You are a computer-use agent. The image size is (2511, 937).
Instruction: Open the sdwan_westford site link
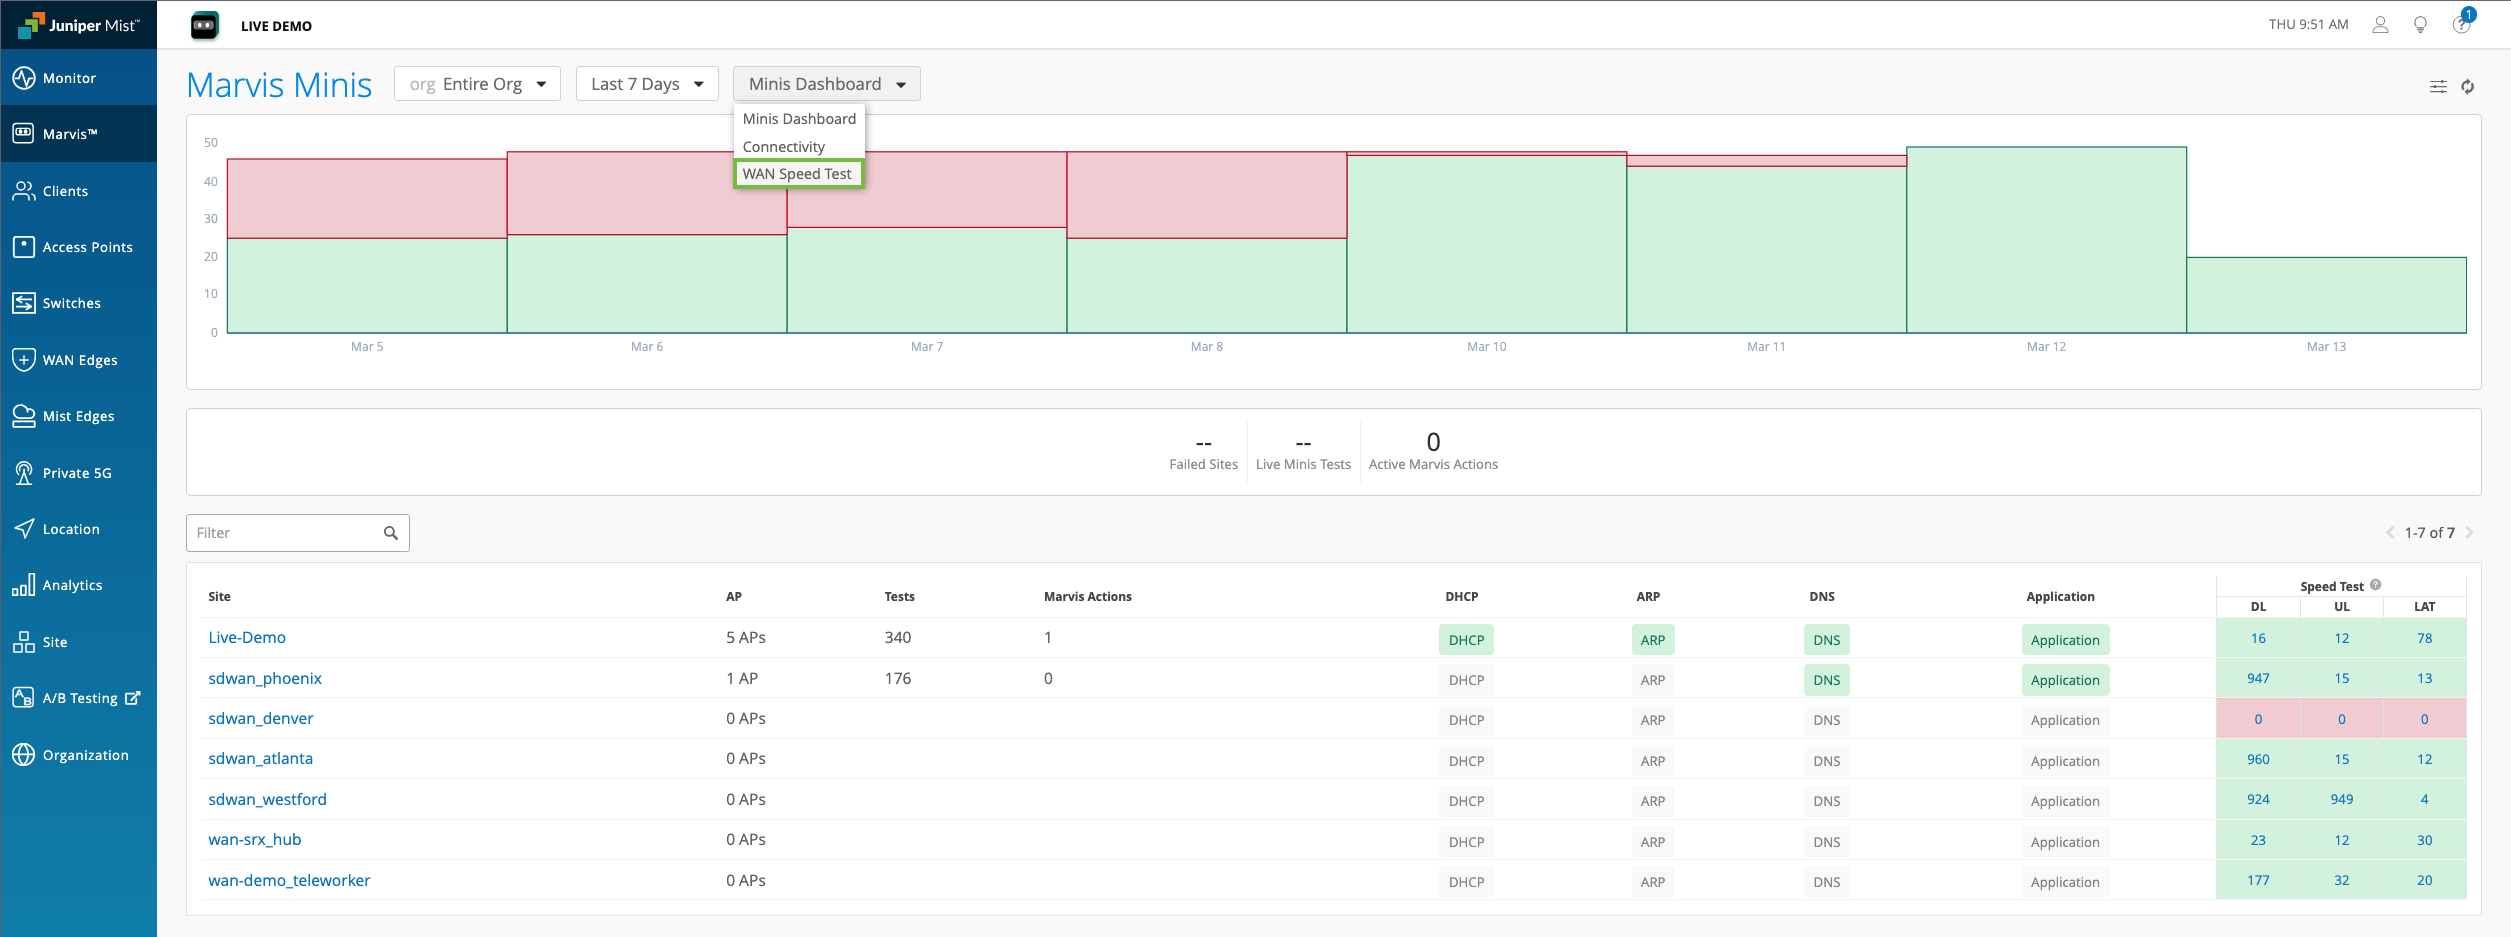pos(267,800)
